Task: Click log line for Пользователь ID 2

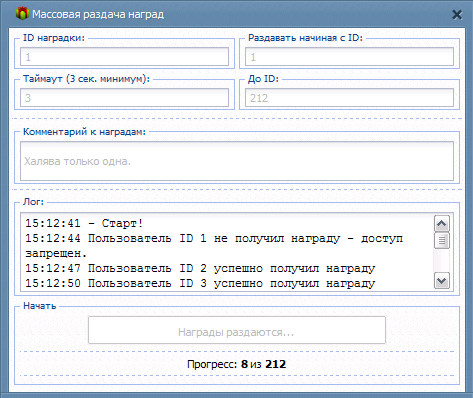Action: click(x=200, y=268)
